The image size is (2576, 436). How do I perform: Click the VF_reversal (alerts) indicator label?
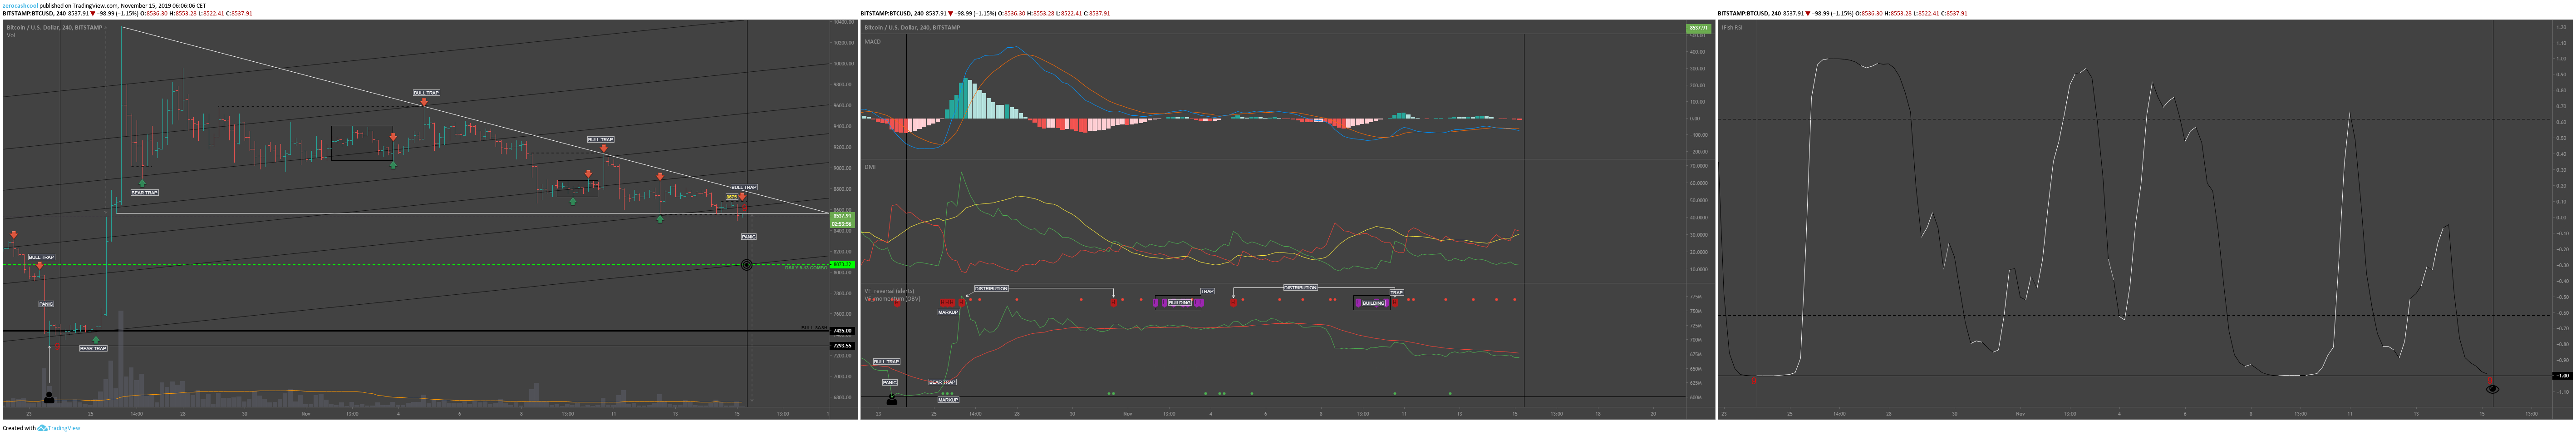(889, 291)
